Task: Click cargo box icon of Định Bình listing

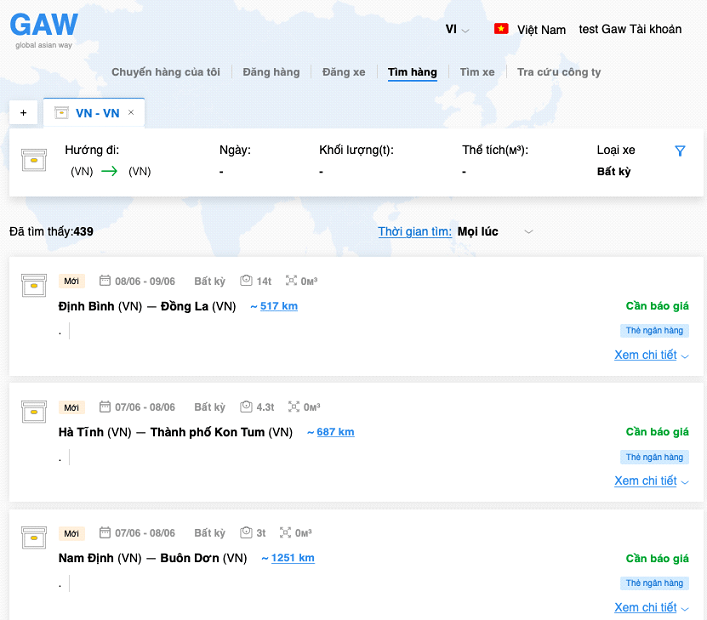Action: (x=34, y=285)
